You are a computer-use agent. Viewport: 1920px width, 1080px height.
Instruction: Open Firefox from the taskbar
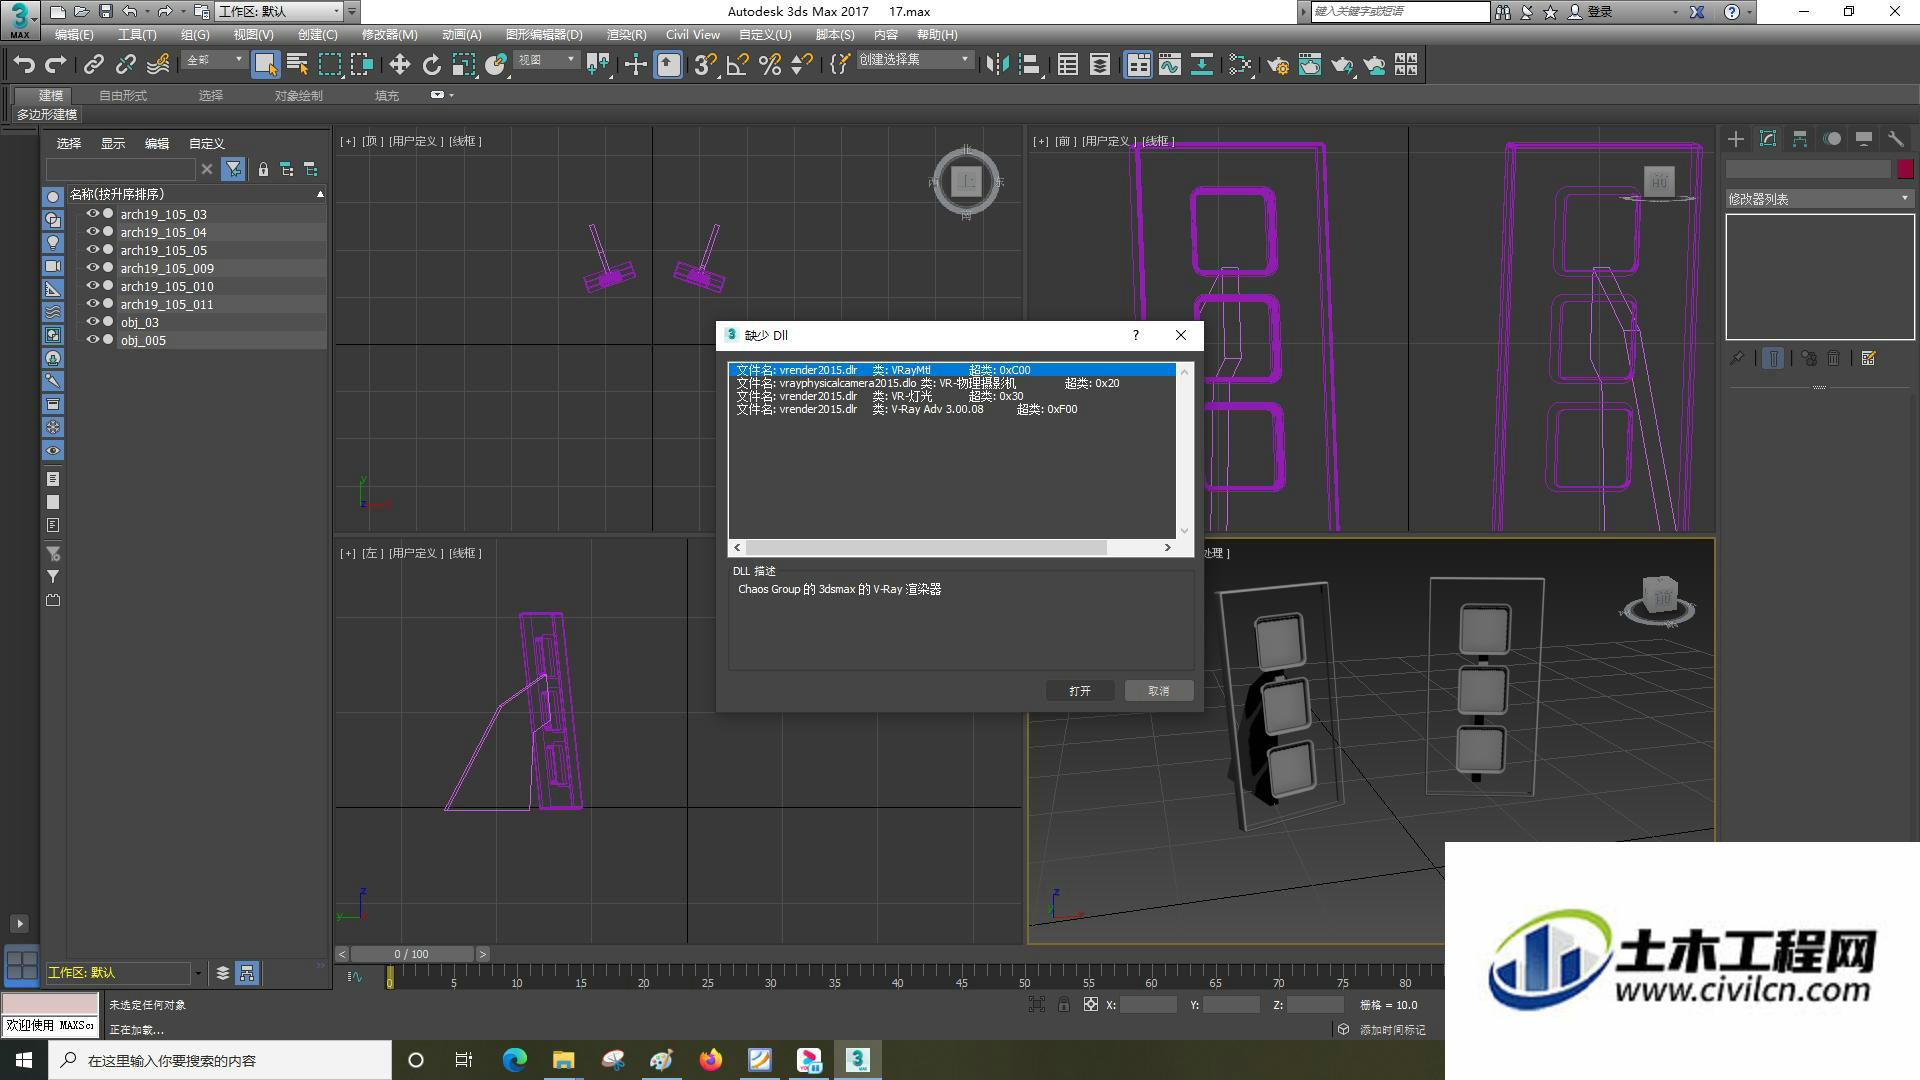(711, 1060)
